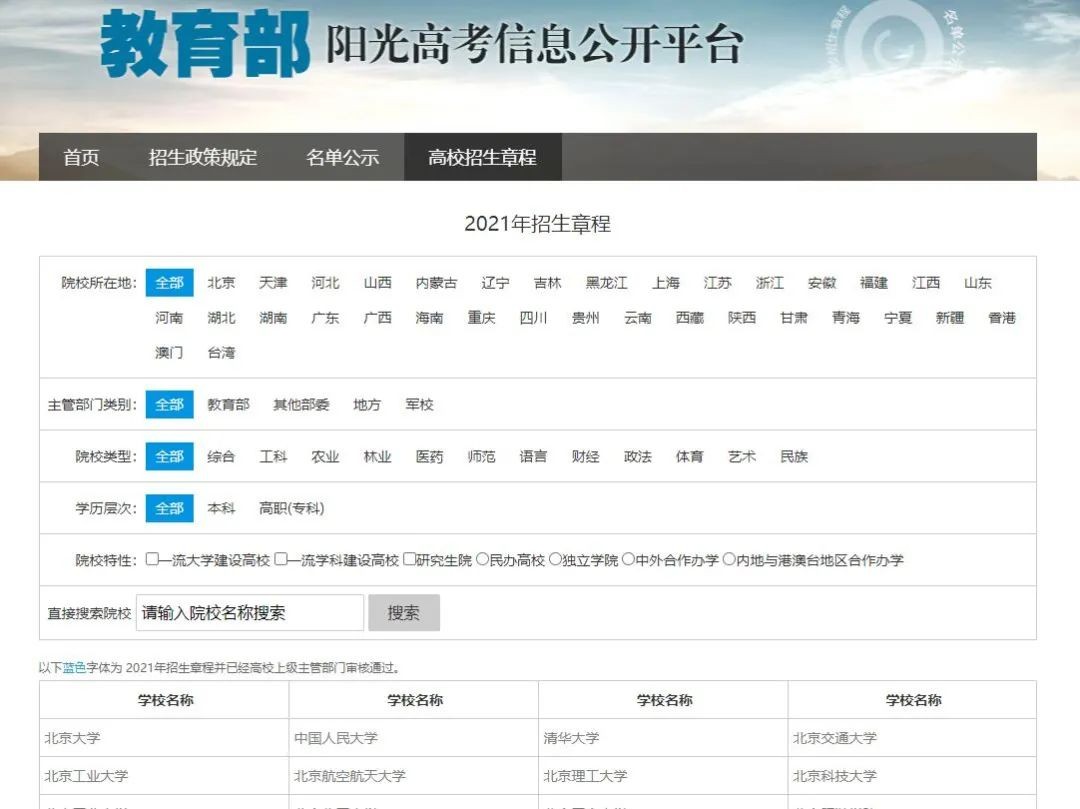
Task: Filter location by 广东
Action: (x=325, y=318)
